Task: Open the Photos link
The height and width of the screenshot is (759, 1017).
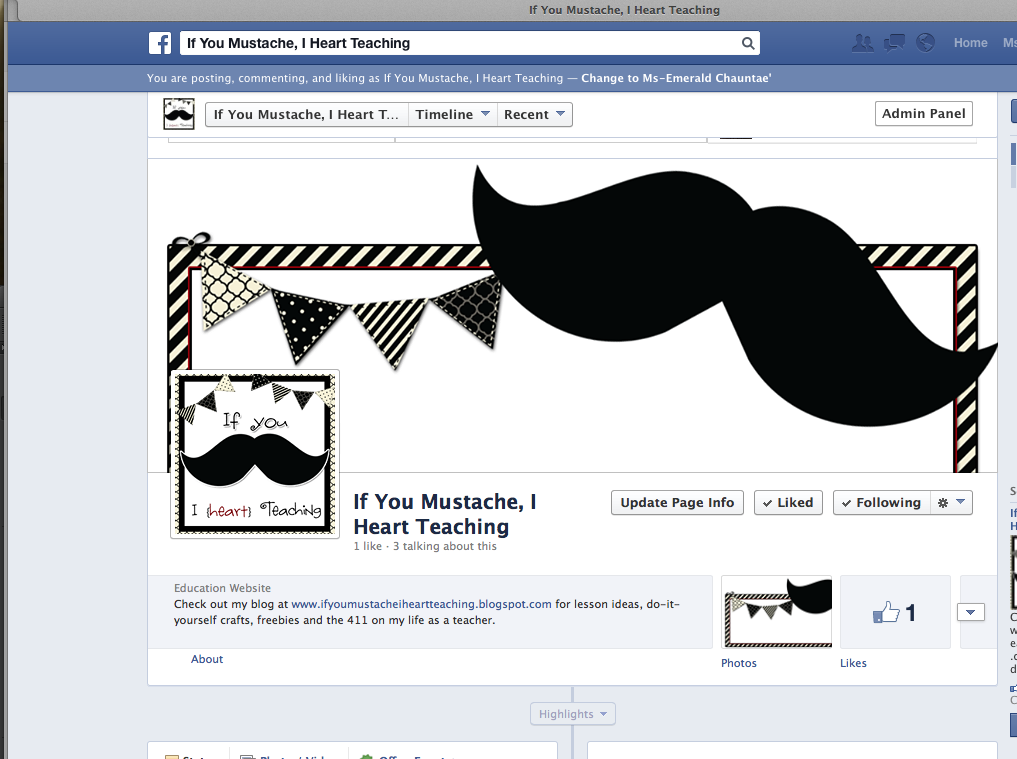Action: click(x=739, y=663)
